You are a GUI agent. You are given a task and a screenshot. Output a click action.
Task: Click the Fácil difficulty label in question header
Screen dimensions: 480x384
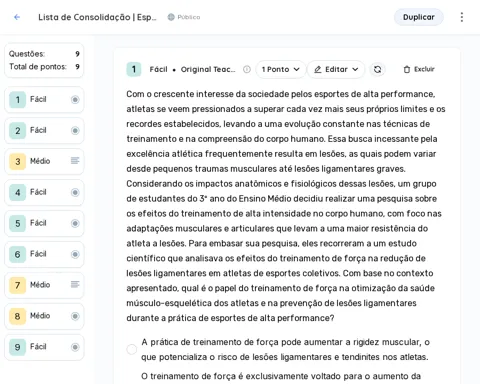pos(159,69)
